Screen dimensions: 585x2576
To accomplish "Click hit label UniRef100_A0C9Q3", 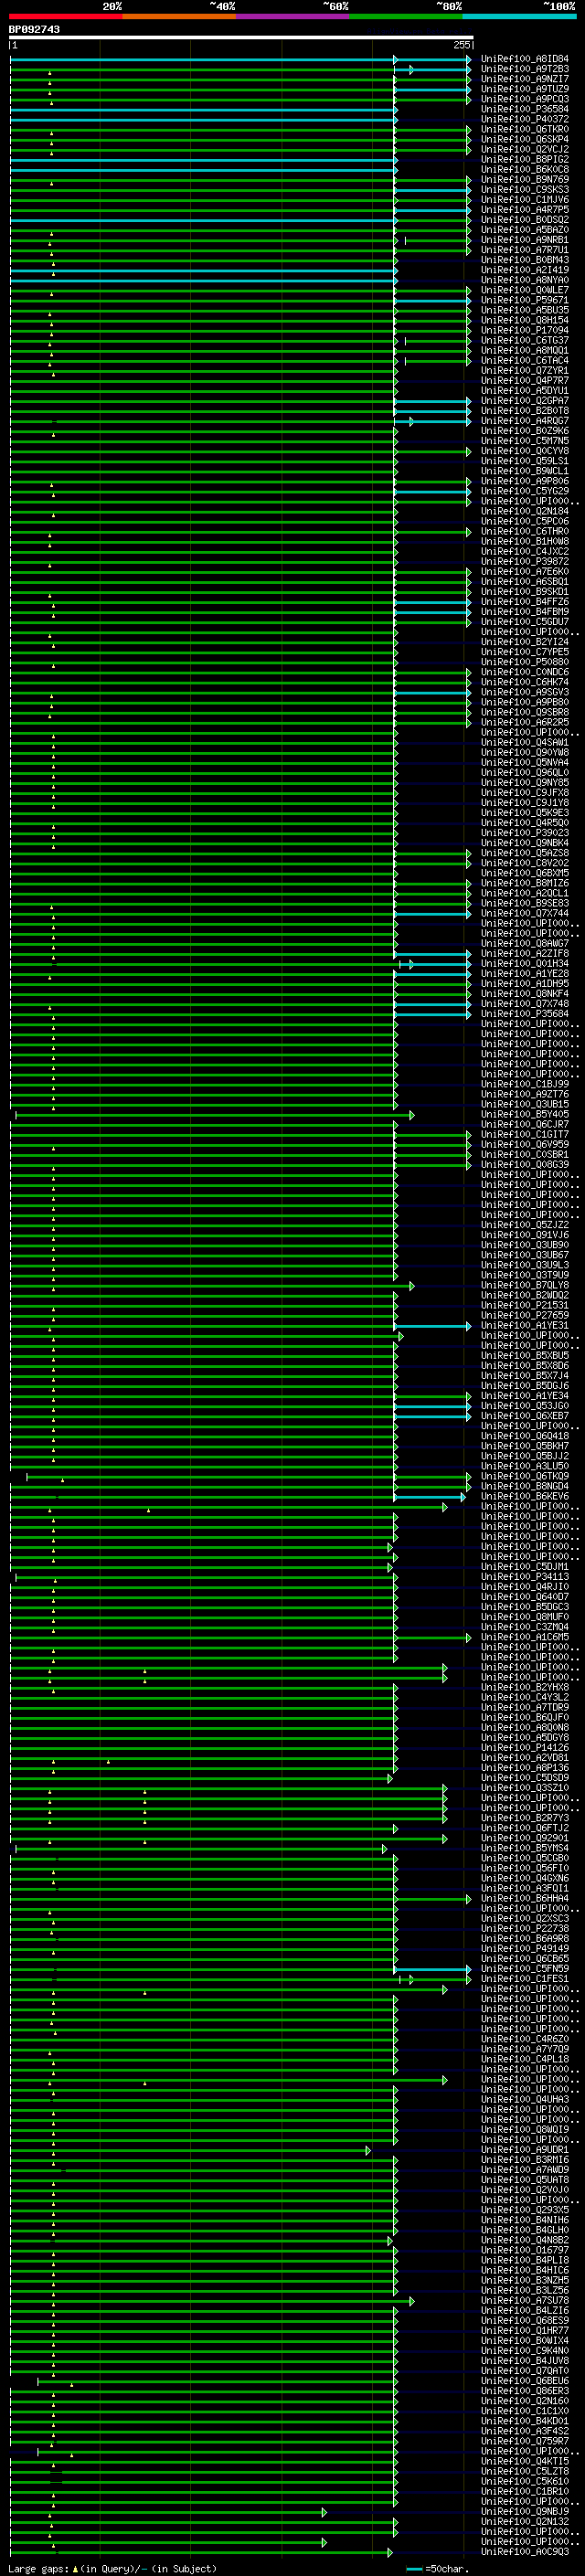I will 525,2551.
